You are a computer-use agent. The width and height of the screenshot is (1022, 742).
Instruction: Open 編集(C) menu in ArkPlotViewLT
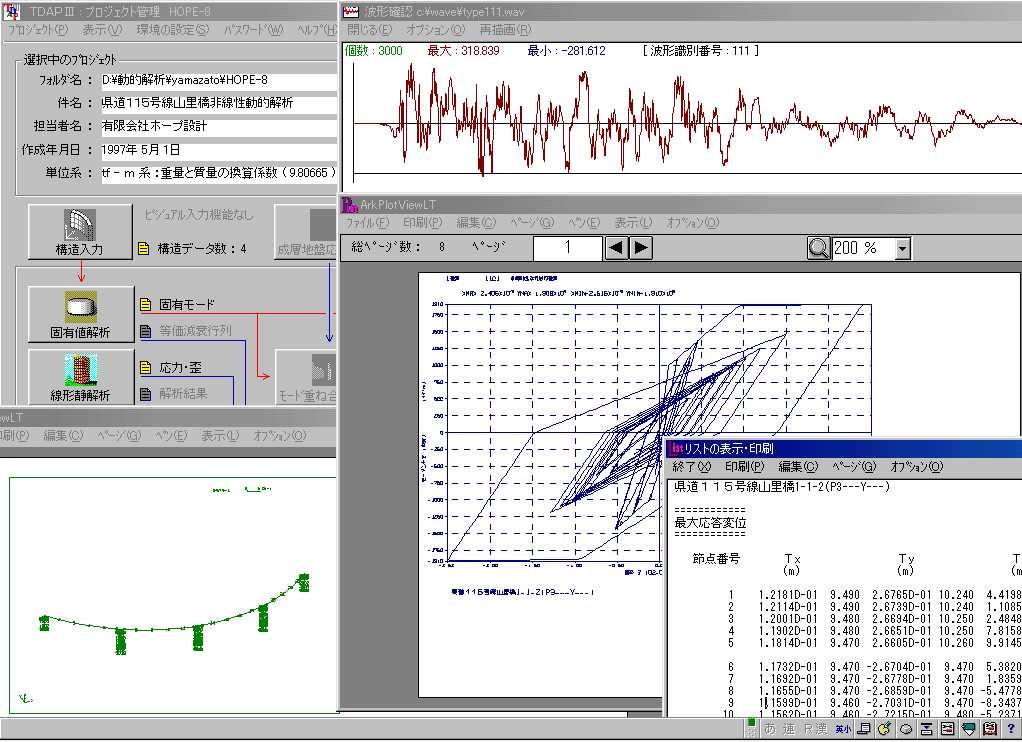[476, 223]
